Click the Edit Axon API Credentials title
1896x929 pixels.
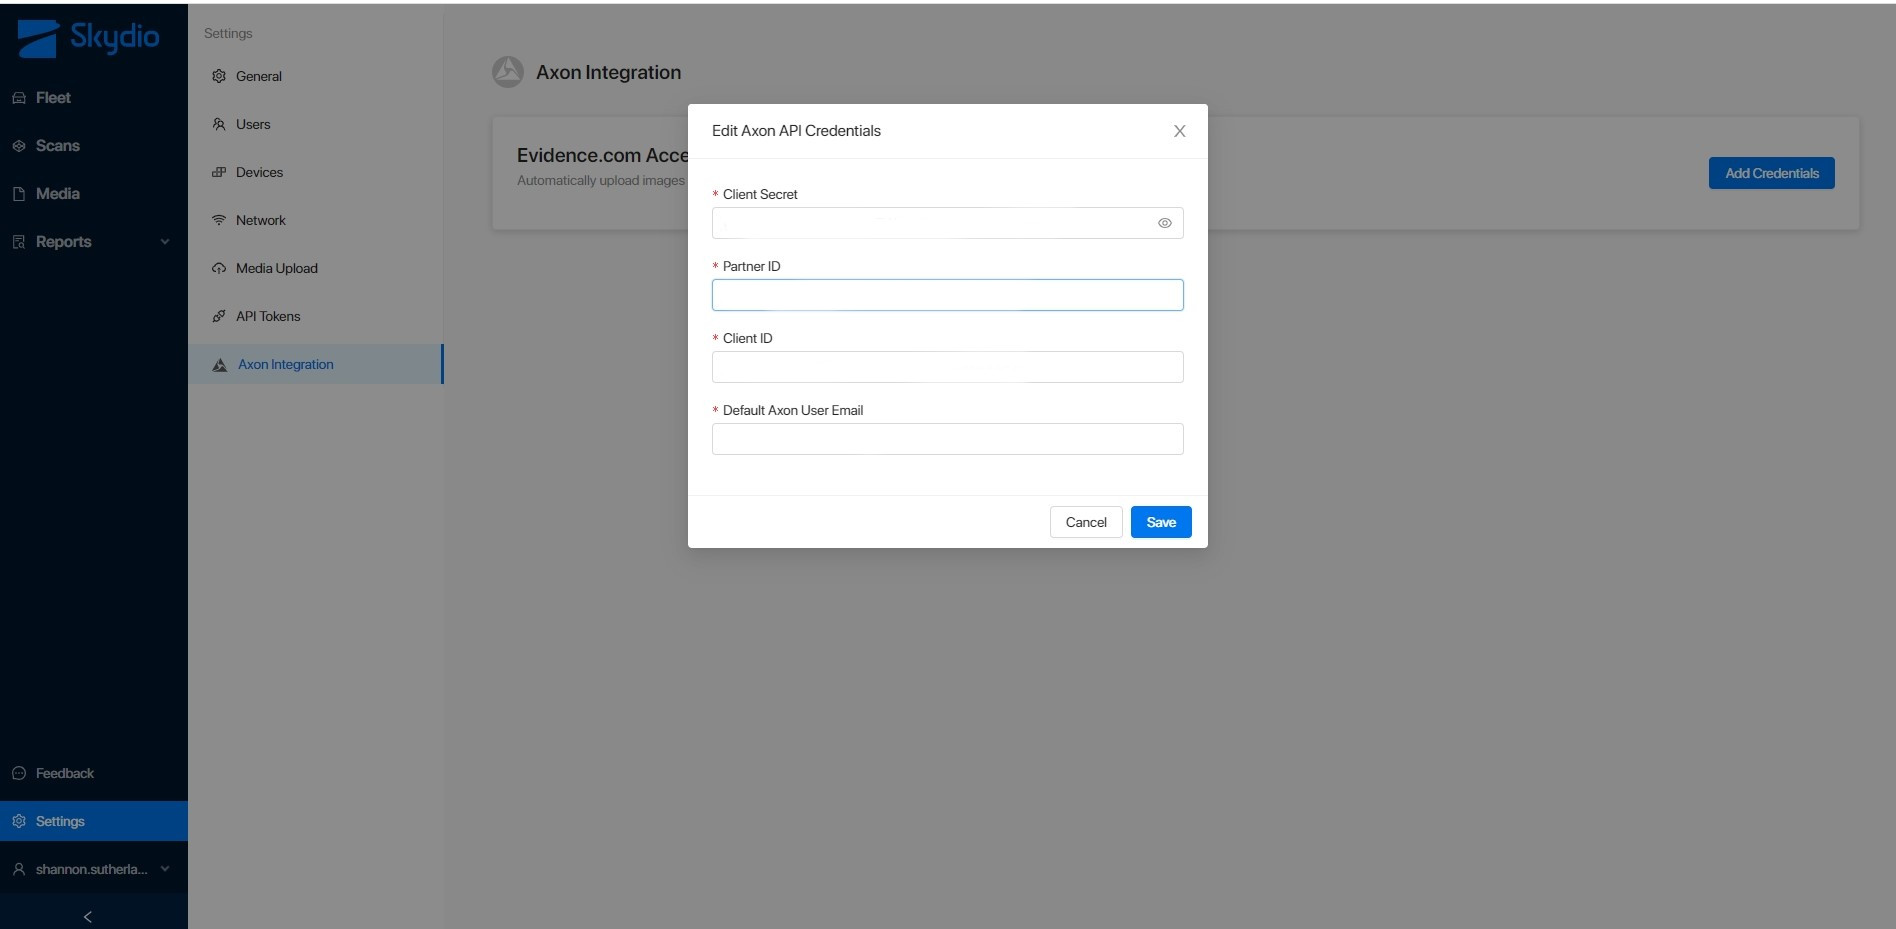[x=796, y=131]
